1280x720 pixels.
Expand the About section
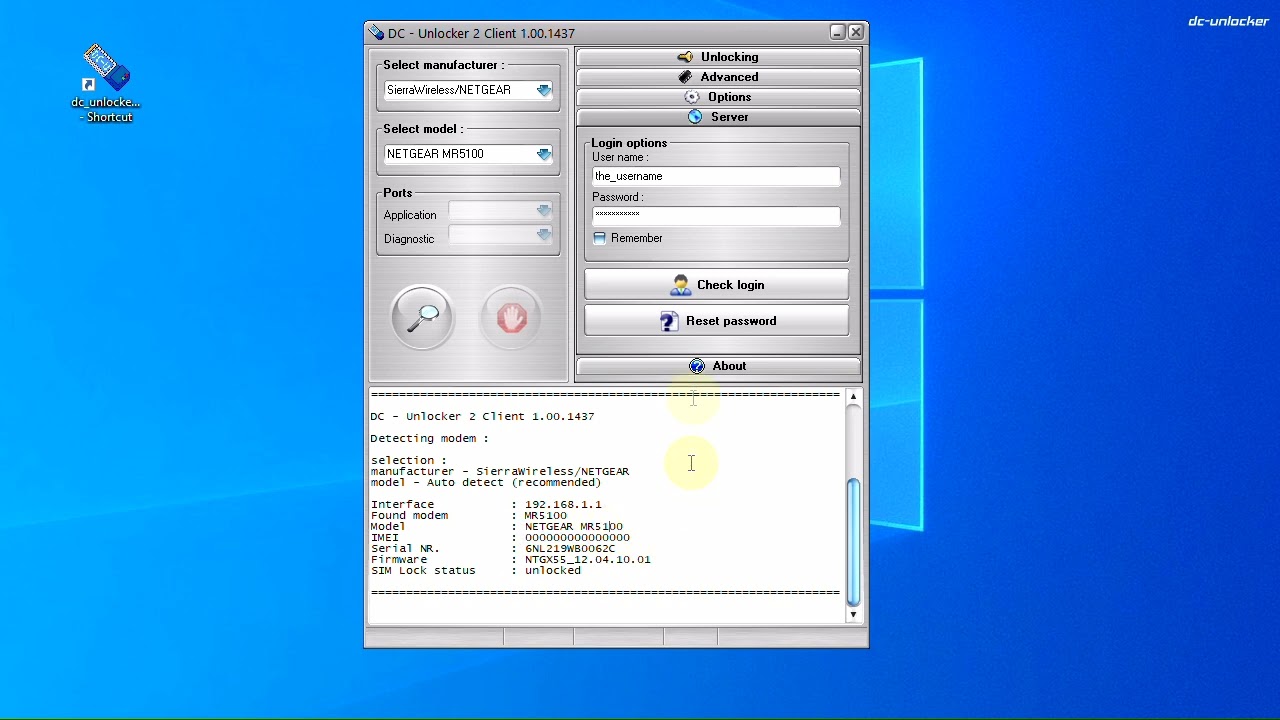718,366
